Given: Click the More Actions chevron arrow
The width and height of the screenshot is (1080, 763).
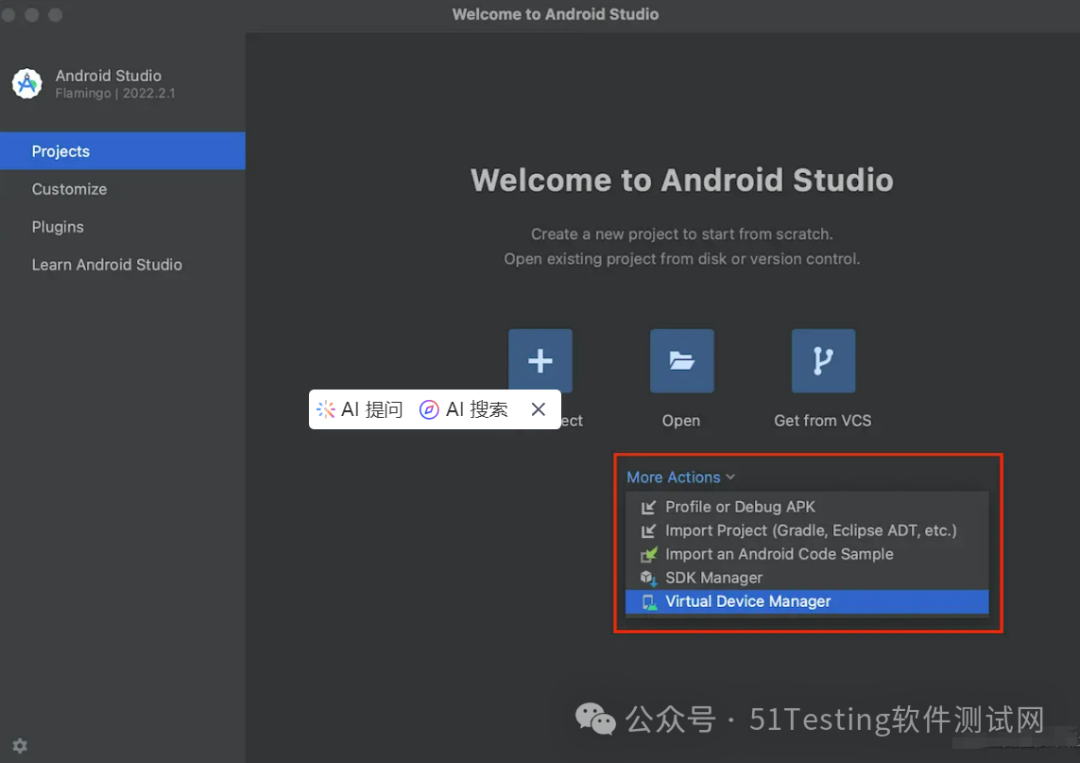Looking at the screenshot, I should pos(730,477).
